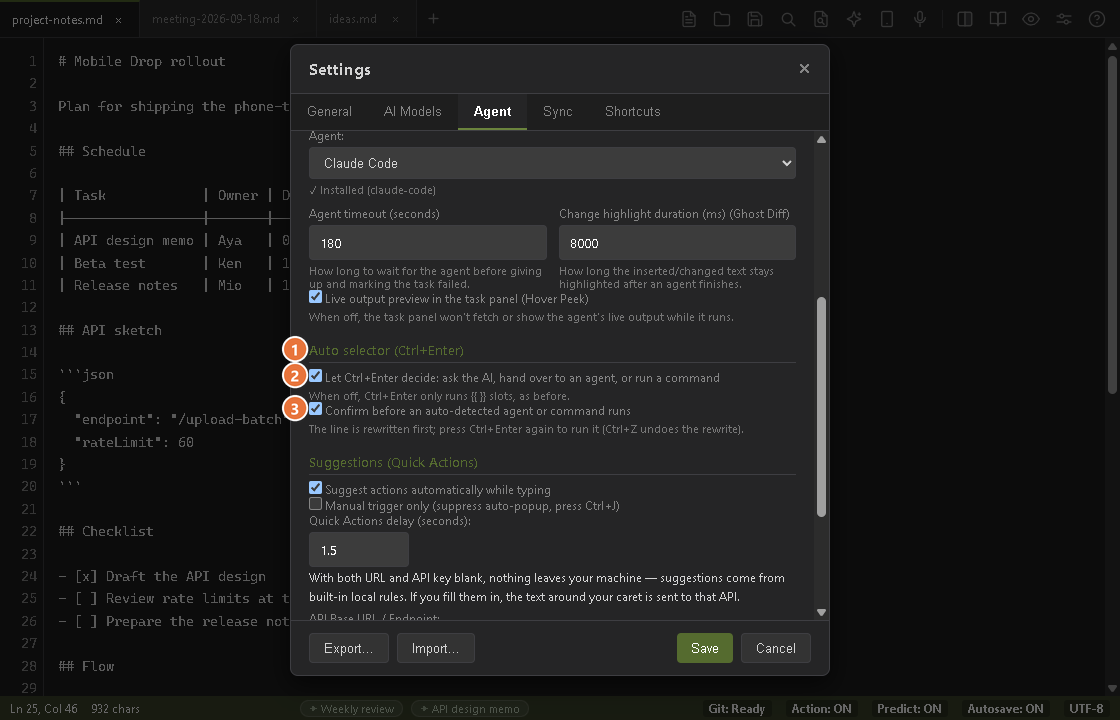Viewport: 1120px width, 720px height.
Task: Click the 932 chars status text
Action: pos(115,709)
